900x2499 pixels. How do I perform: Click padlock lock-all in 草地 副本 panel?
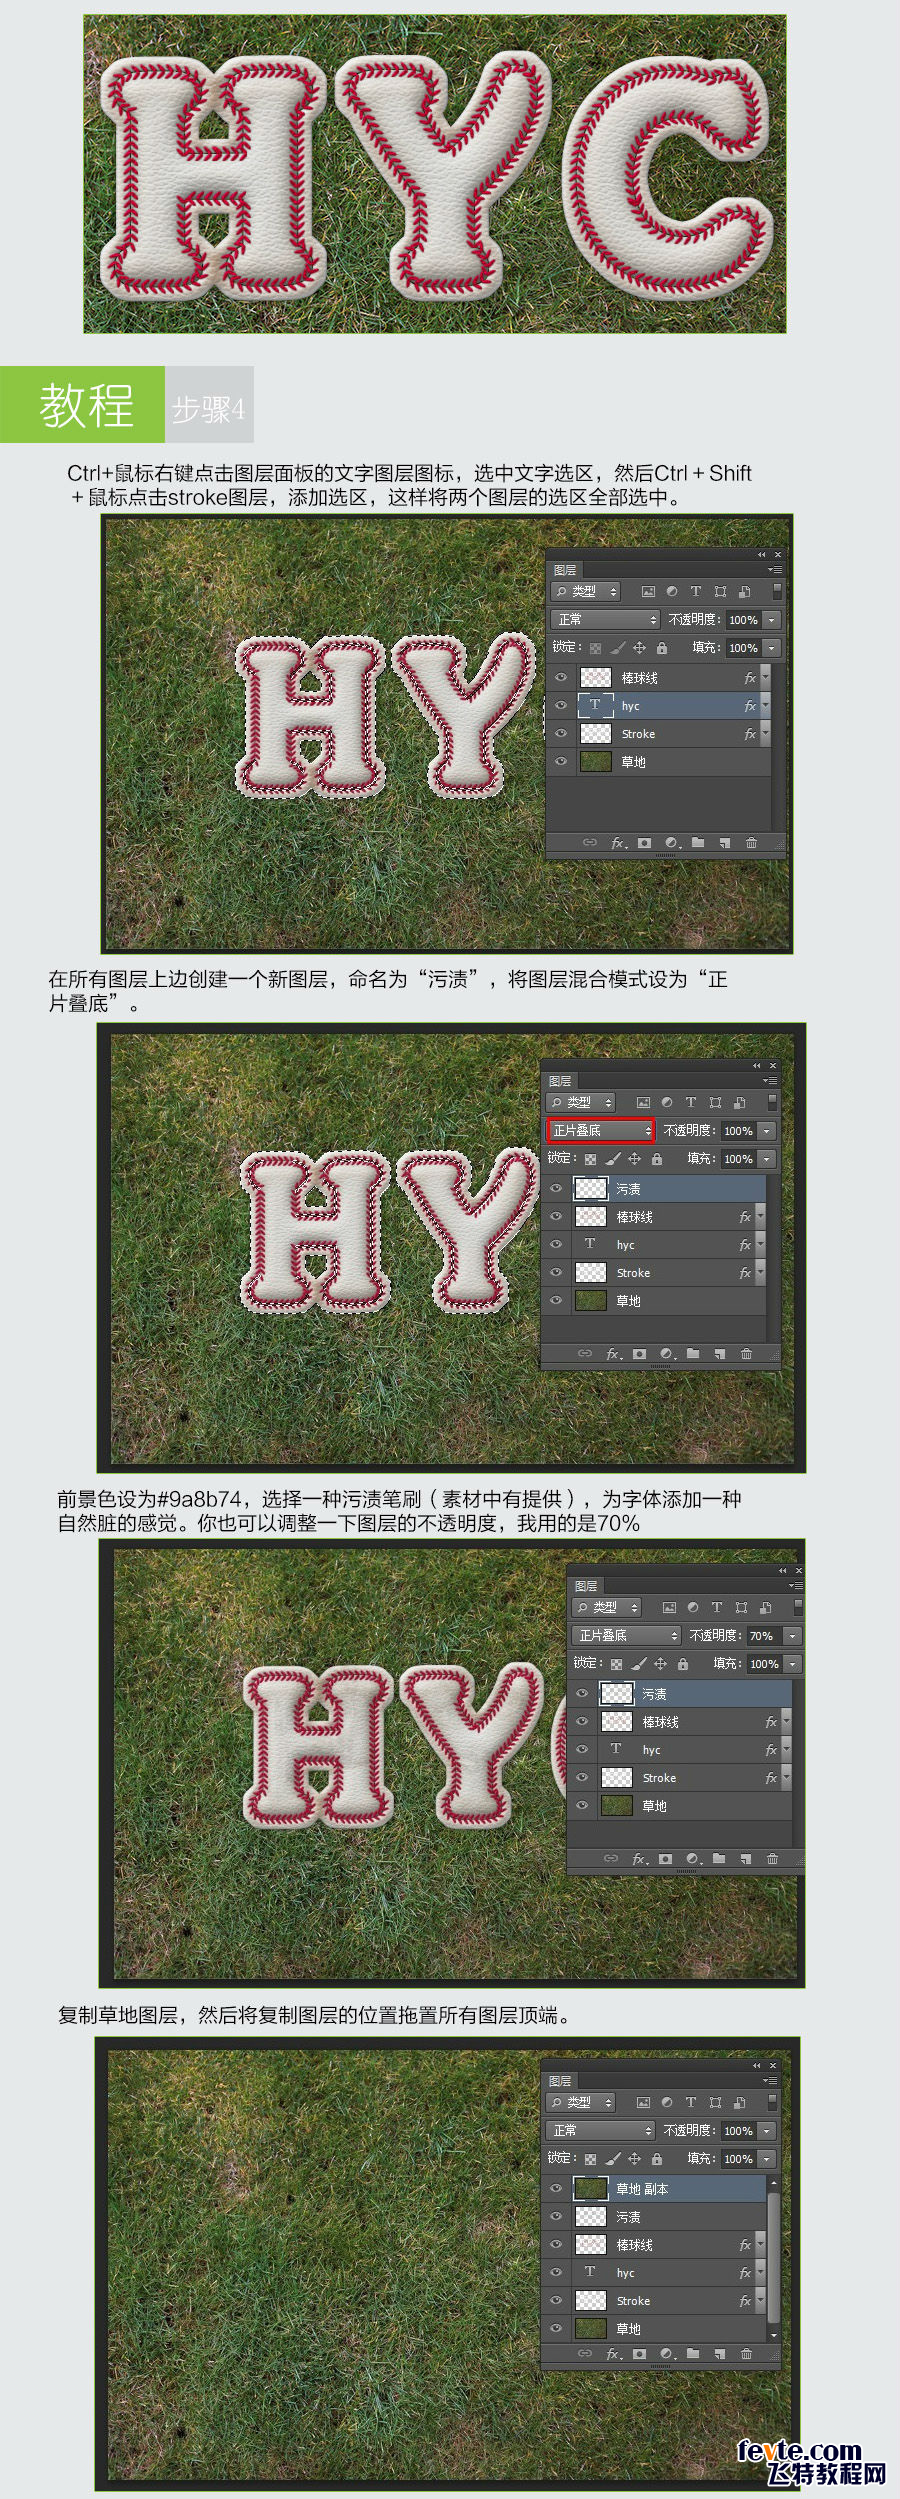657,2159
